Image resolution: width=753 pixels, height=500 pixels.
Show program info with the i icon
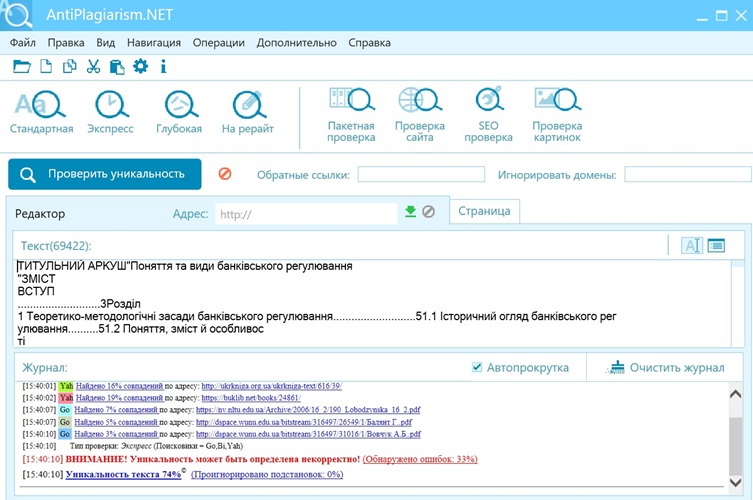pos(163,66)
